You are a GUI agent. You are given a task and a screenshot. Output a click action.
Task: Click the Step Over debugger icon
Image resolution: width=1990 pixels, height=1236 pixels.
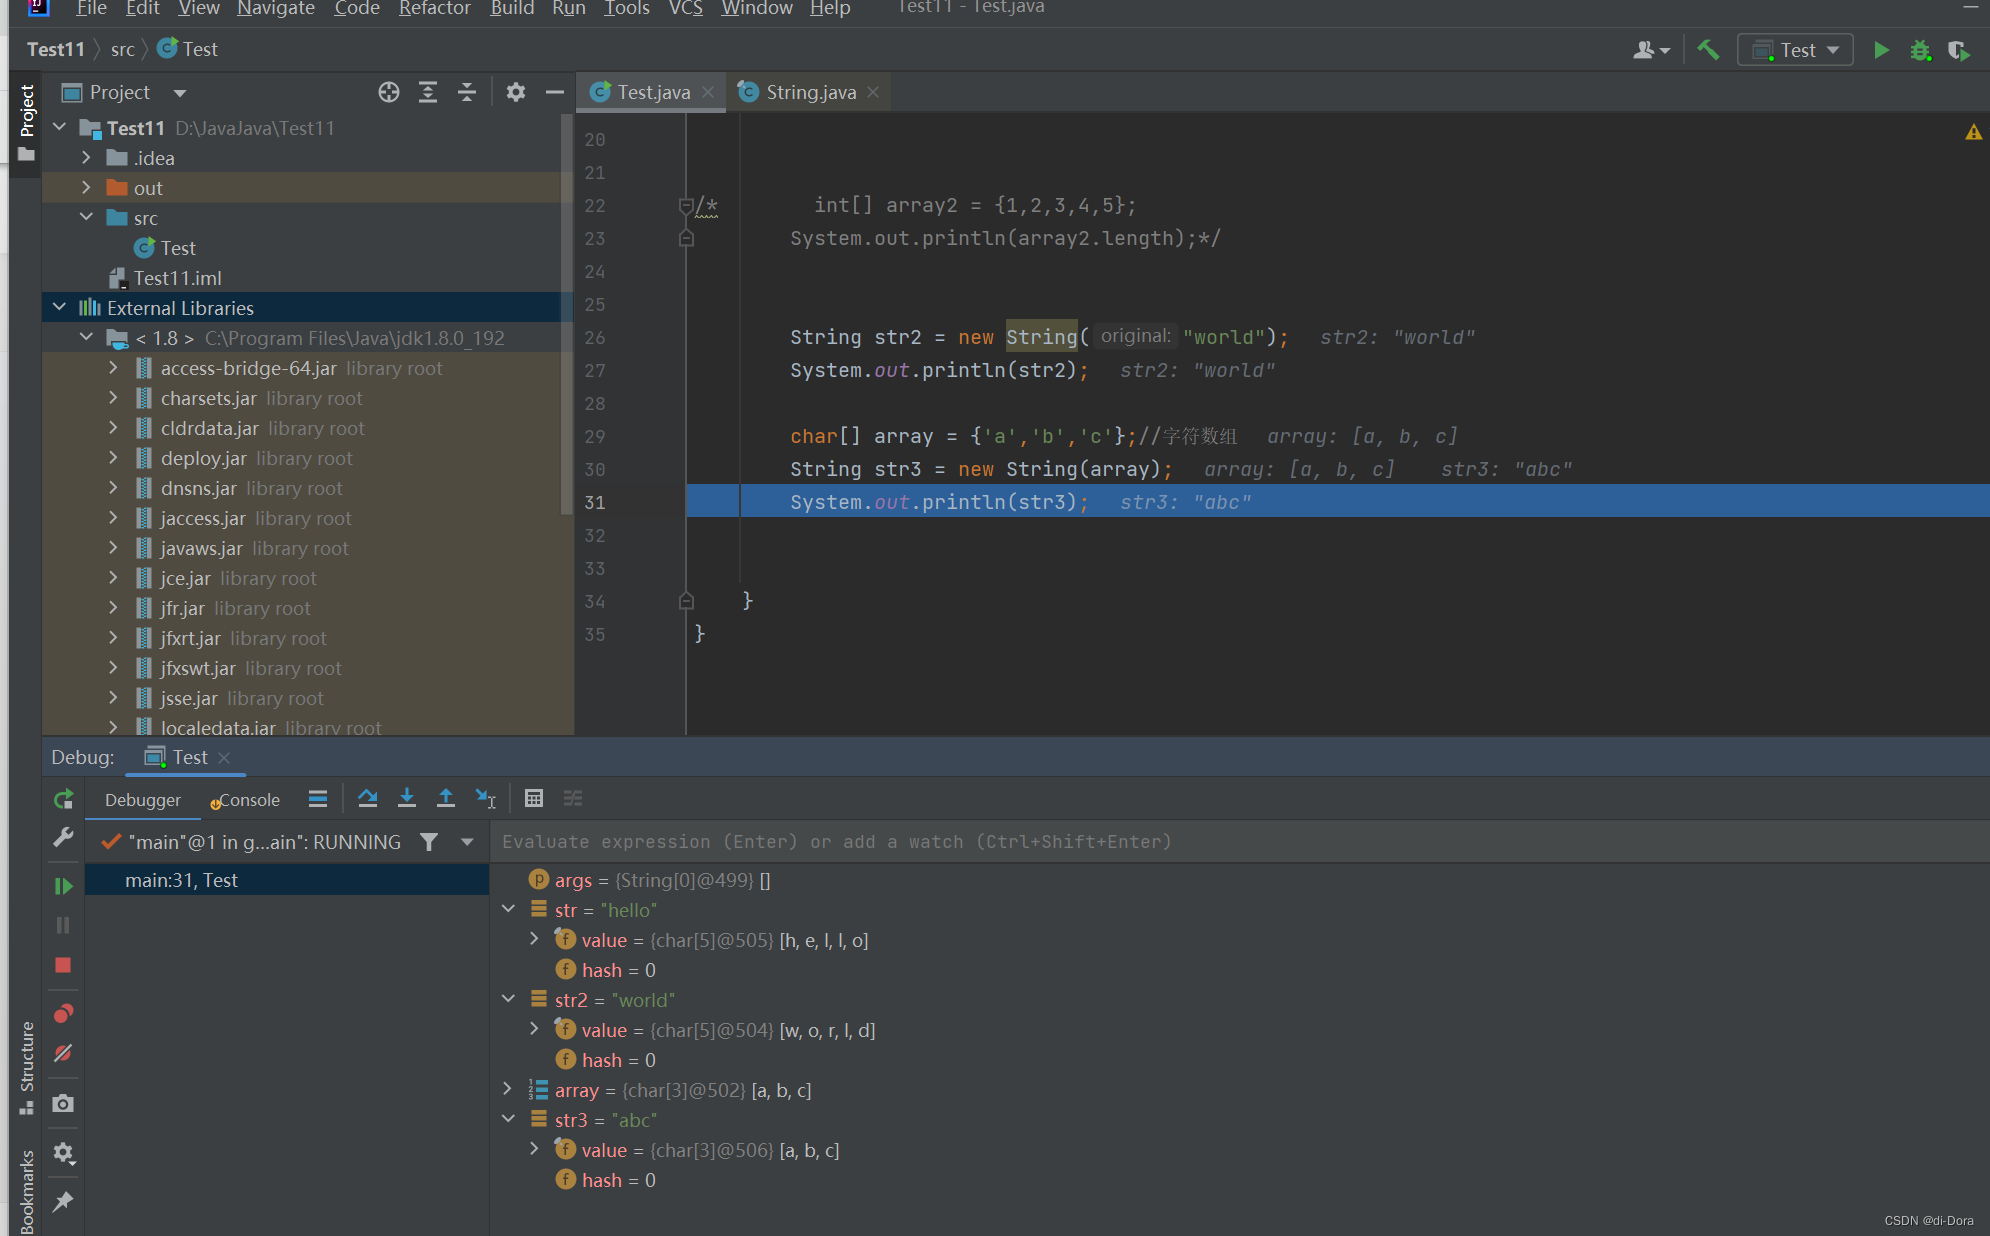pos(367,798)
